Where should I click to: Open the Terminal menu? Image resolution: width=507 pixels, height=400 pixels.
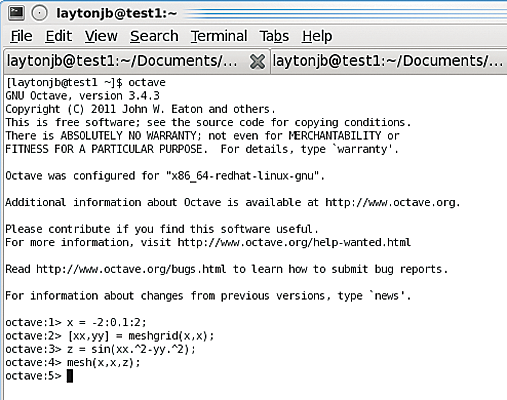(x=219, y=36)
